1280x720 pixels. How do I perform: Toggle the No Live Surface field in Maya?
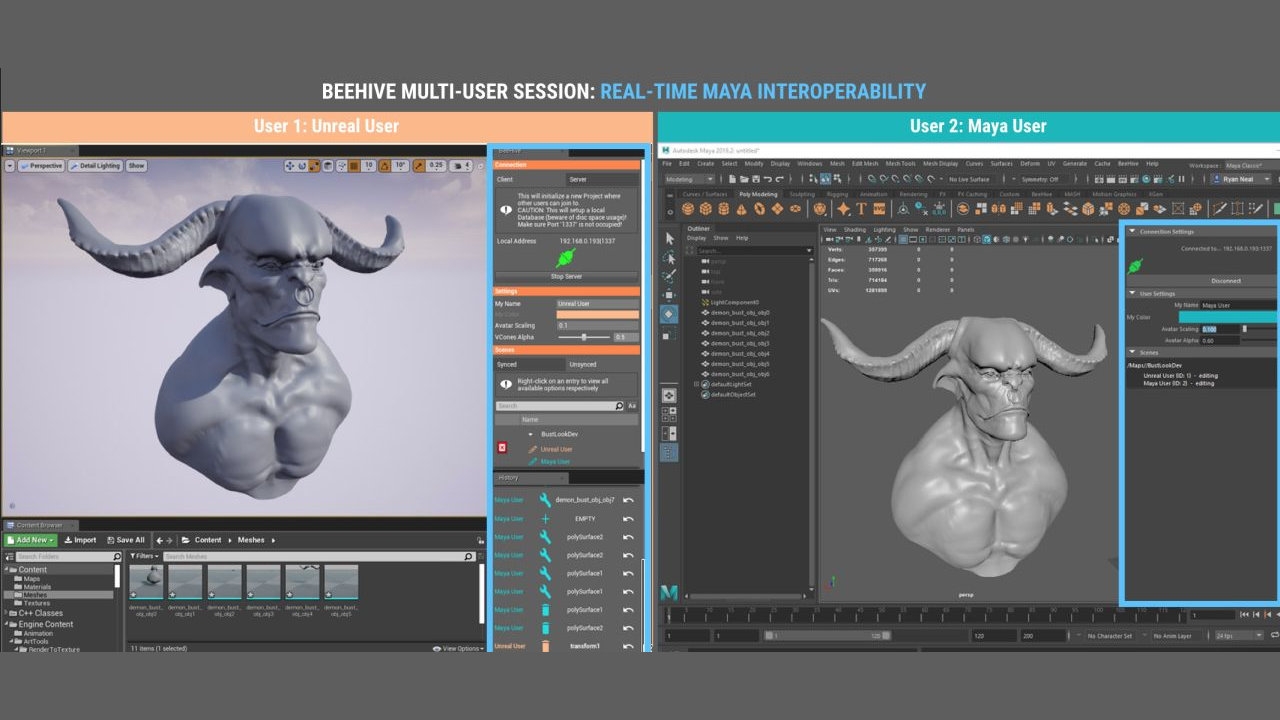(968, 179)
